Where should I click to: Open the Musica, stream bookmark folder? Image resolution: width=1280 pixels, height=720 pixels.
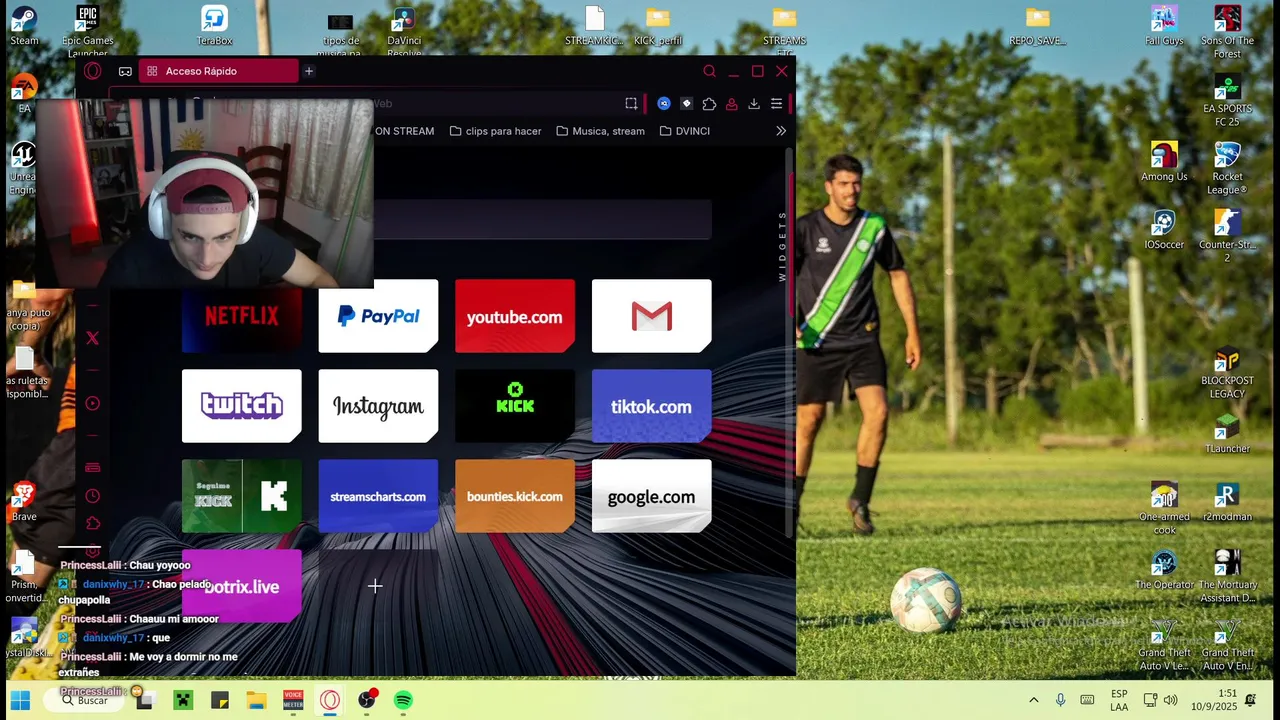tap(600, 131)
